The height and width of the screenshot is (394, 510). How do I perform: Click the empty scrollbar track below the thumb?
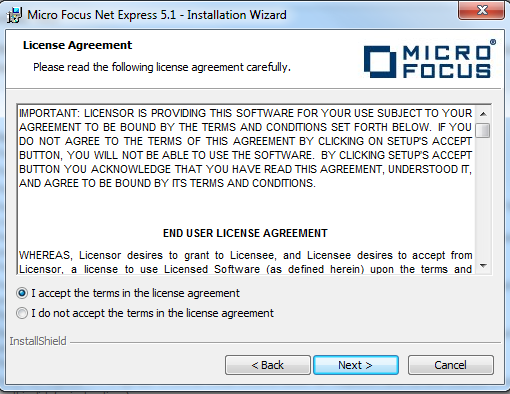483,198
